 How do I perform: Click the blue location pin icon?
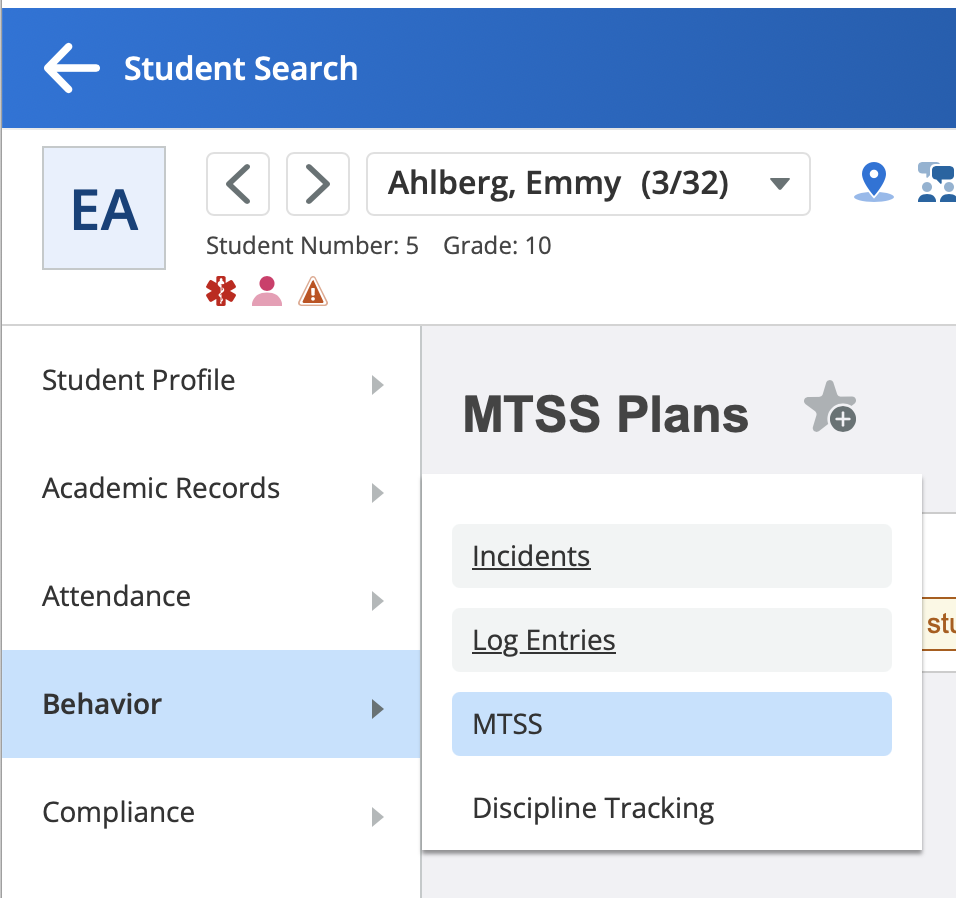pos(874,183)
